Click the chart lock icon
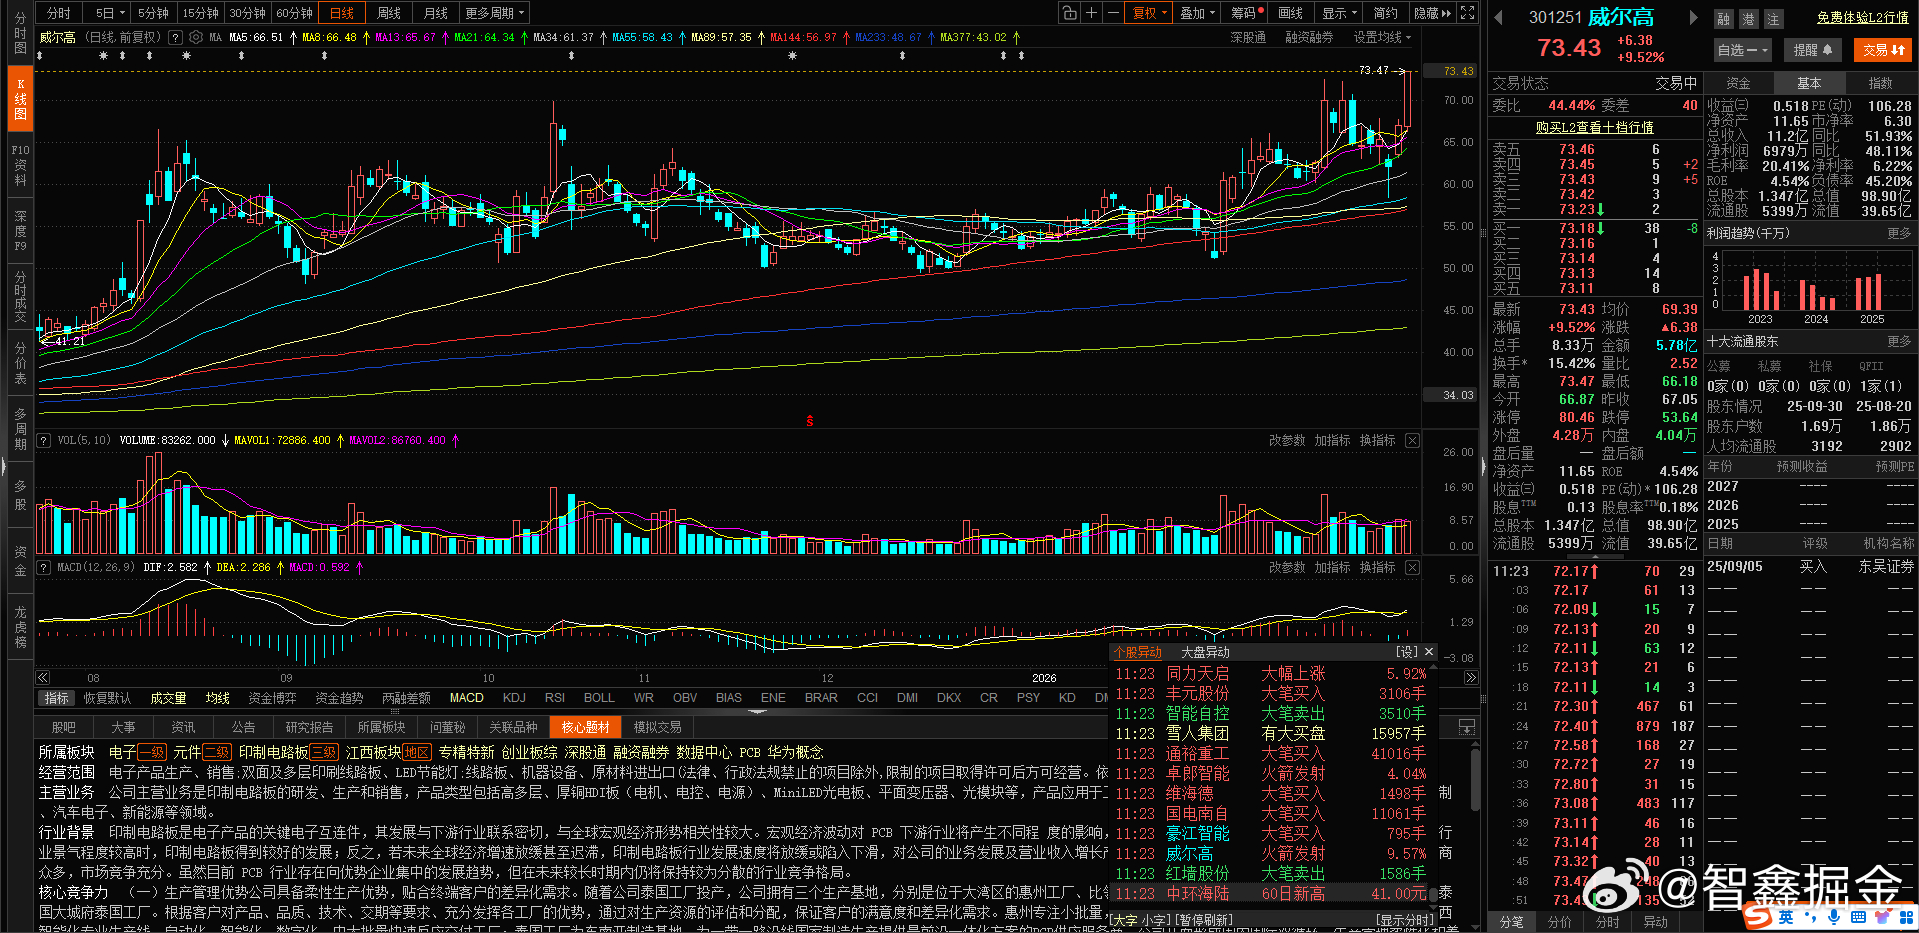1919x933 pixels. tap(1069, 12)
